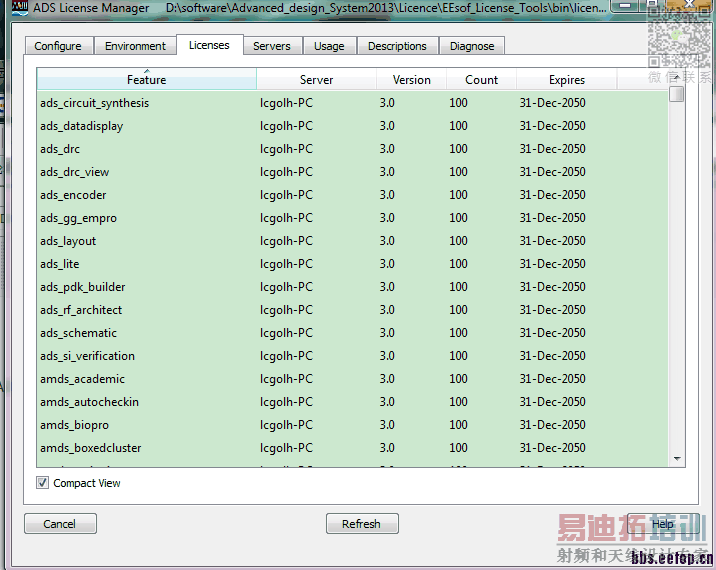Select the ads_layout feature
This screenshot has width=716, height=570.
(68, 241)
